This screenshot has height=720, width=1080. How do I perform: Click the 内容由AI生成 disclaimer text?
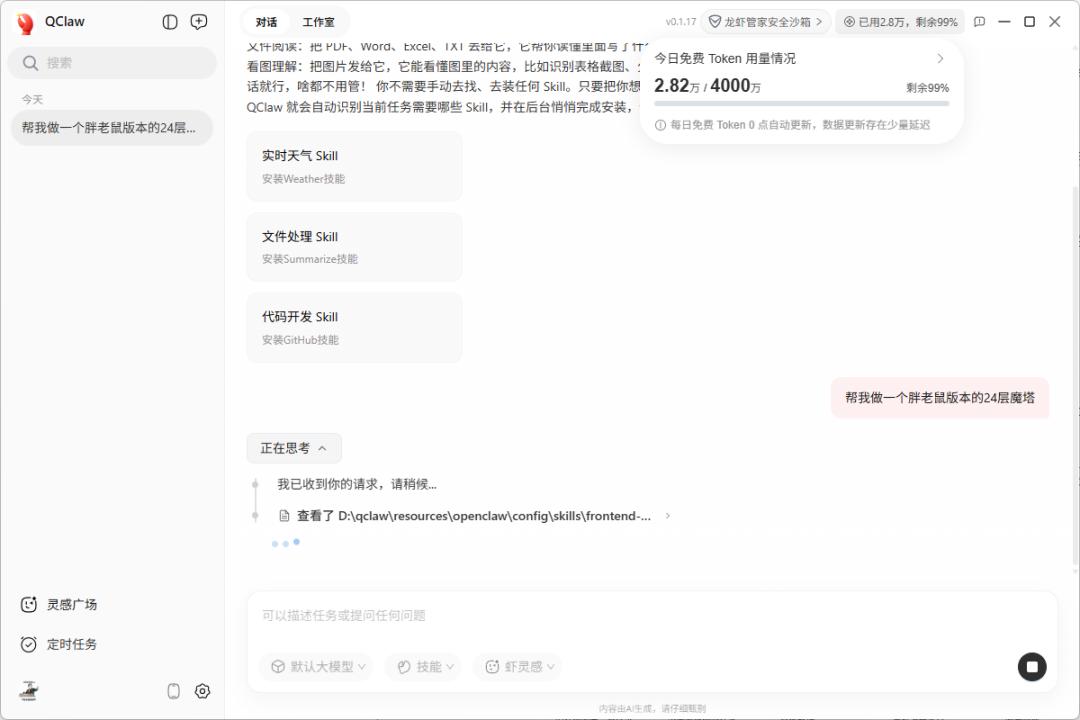pos(652,708)
